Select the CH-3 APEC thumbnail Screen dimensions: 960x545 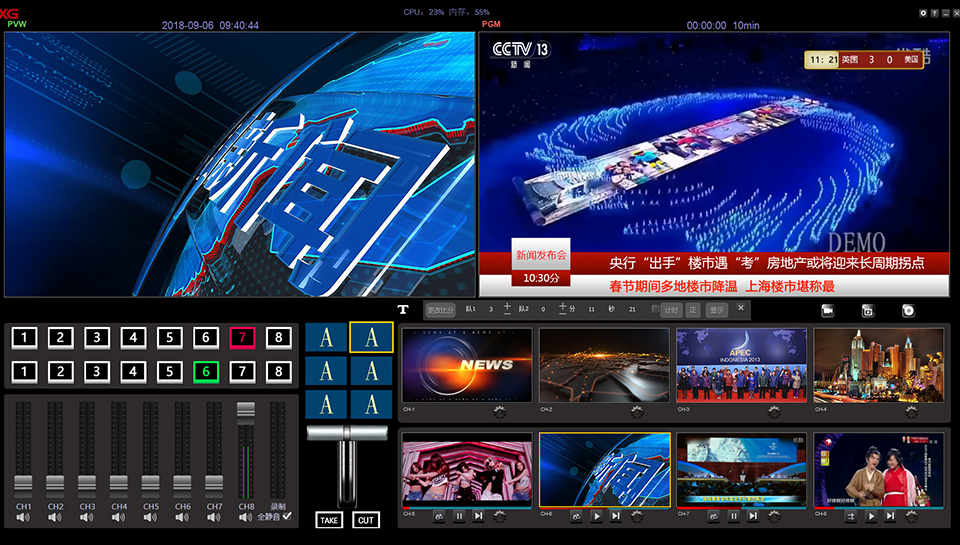(741, 365)
